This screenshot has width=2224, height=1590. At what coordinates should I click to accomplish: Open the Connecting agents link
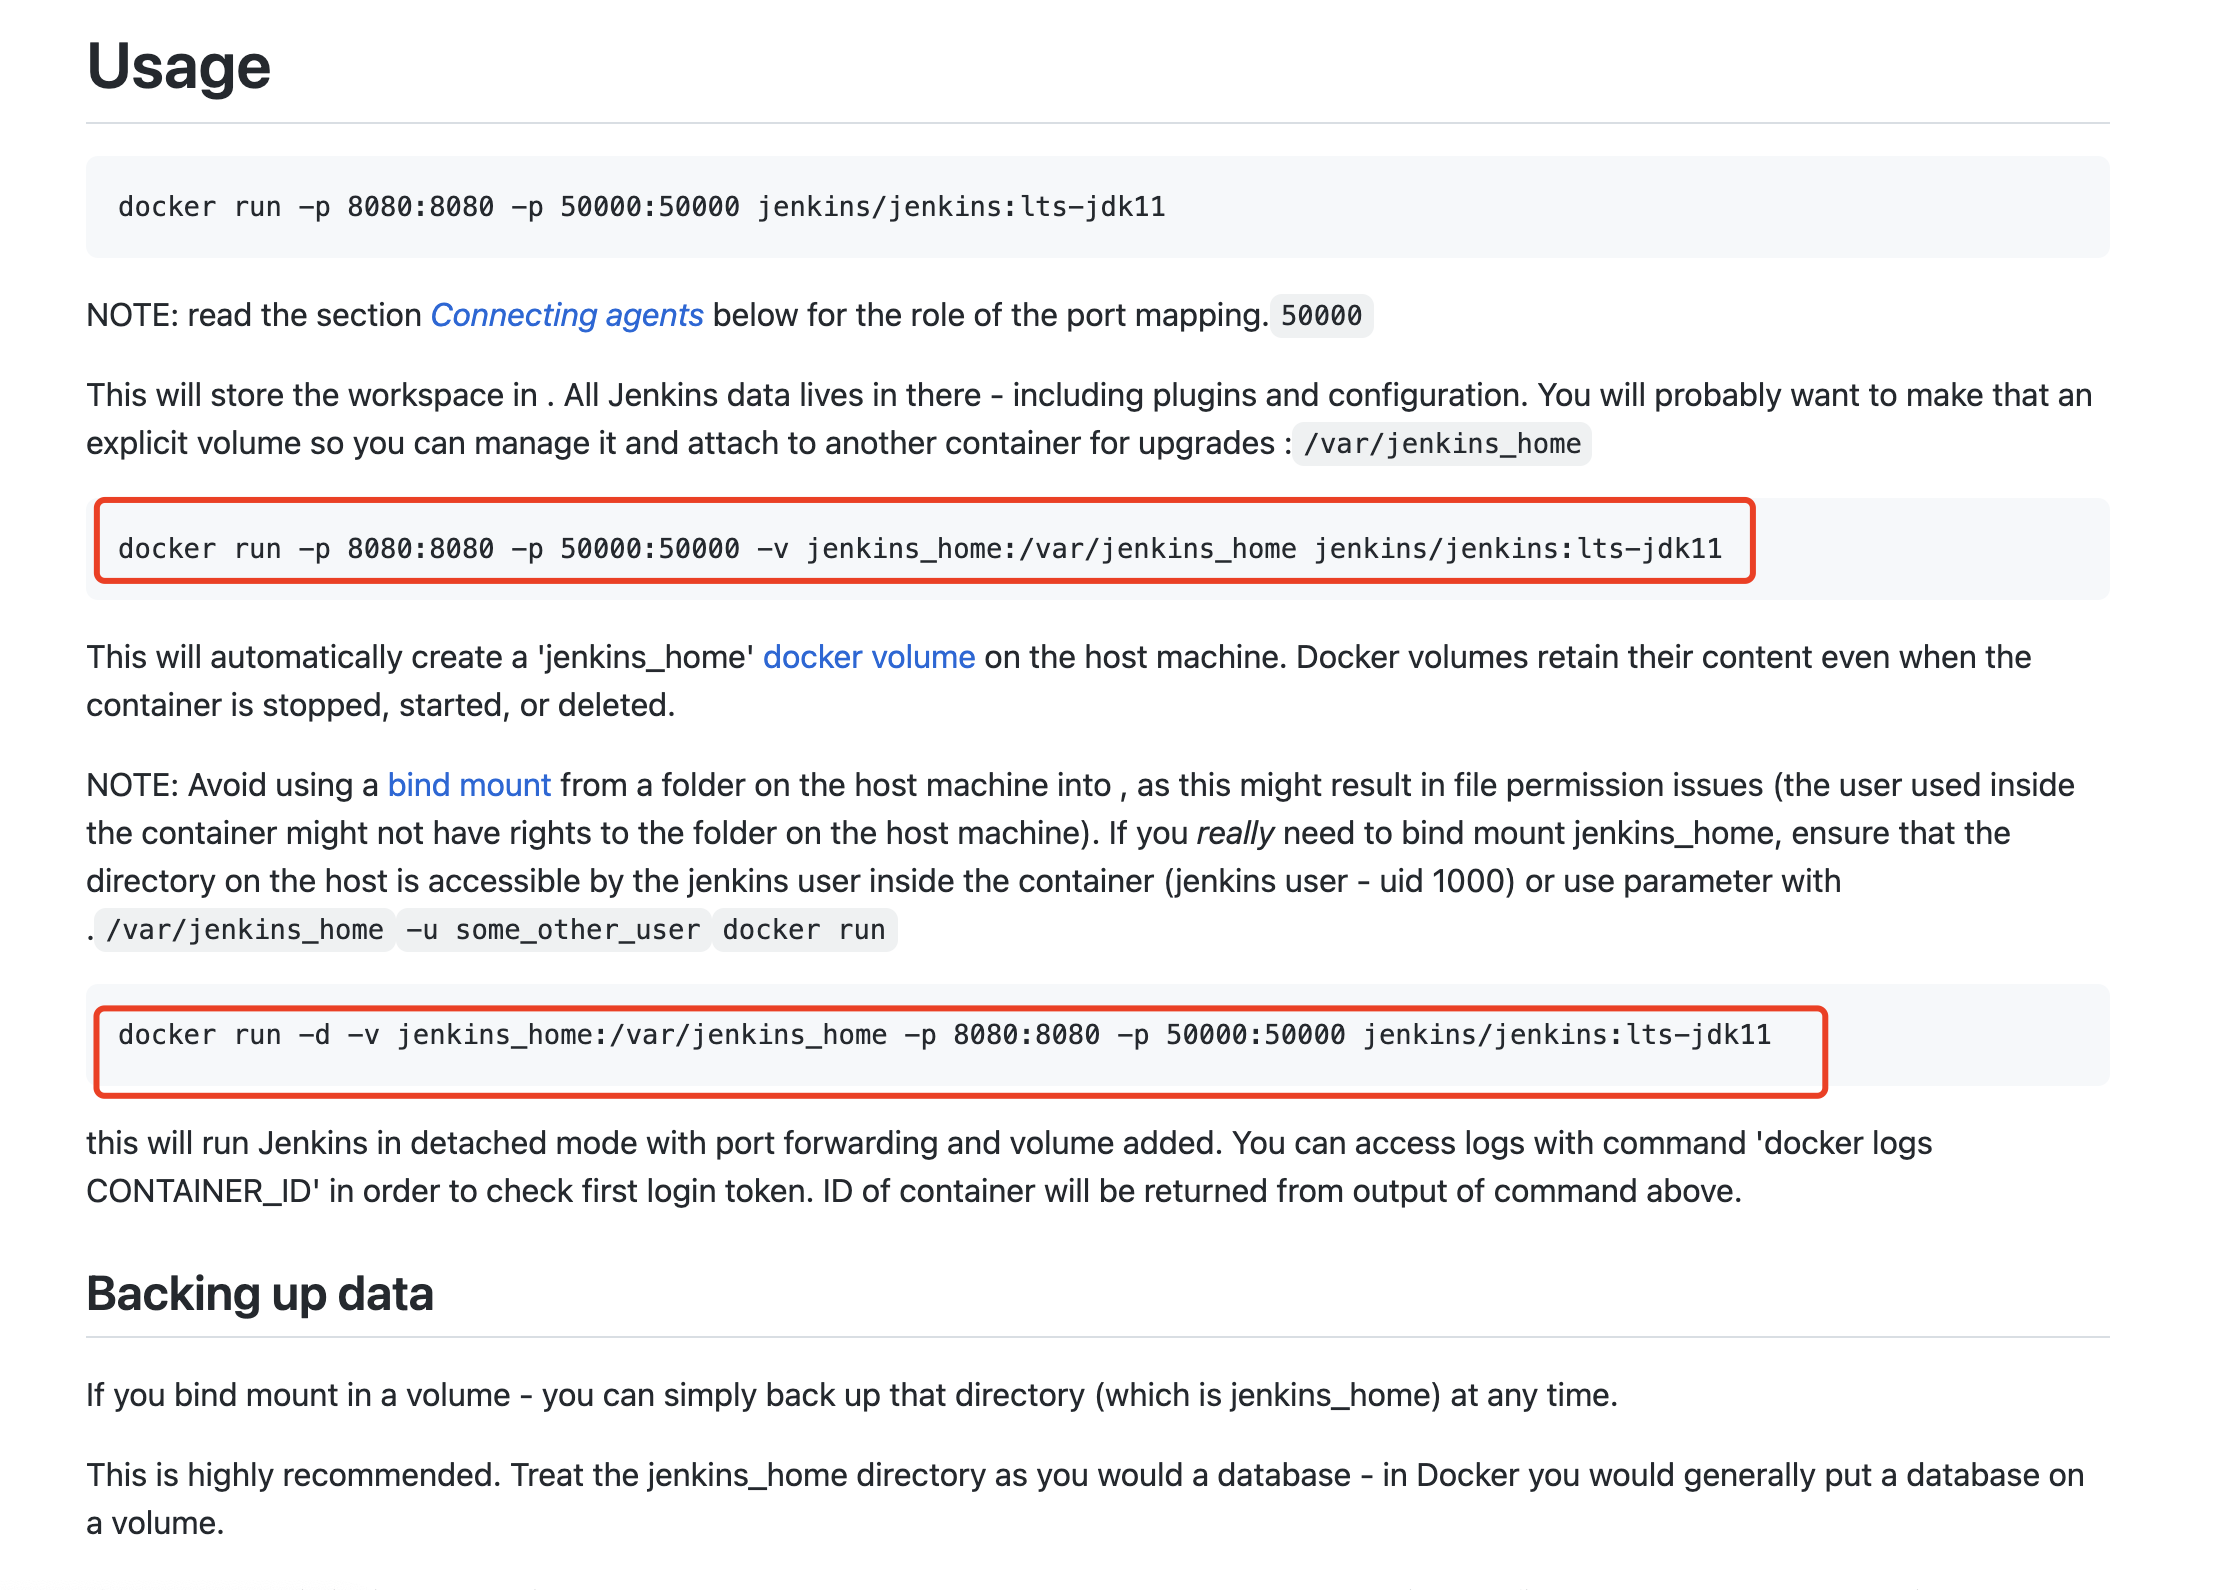[566, 315]
